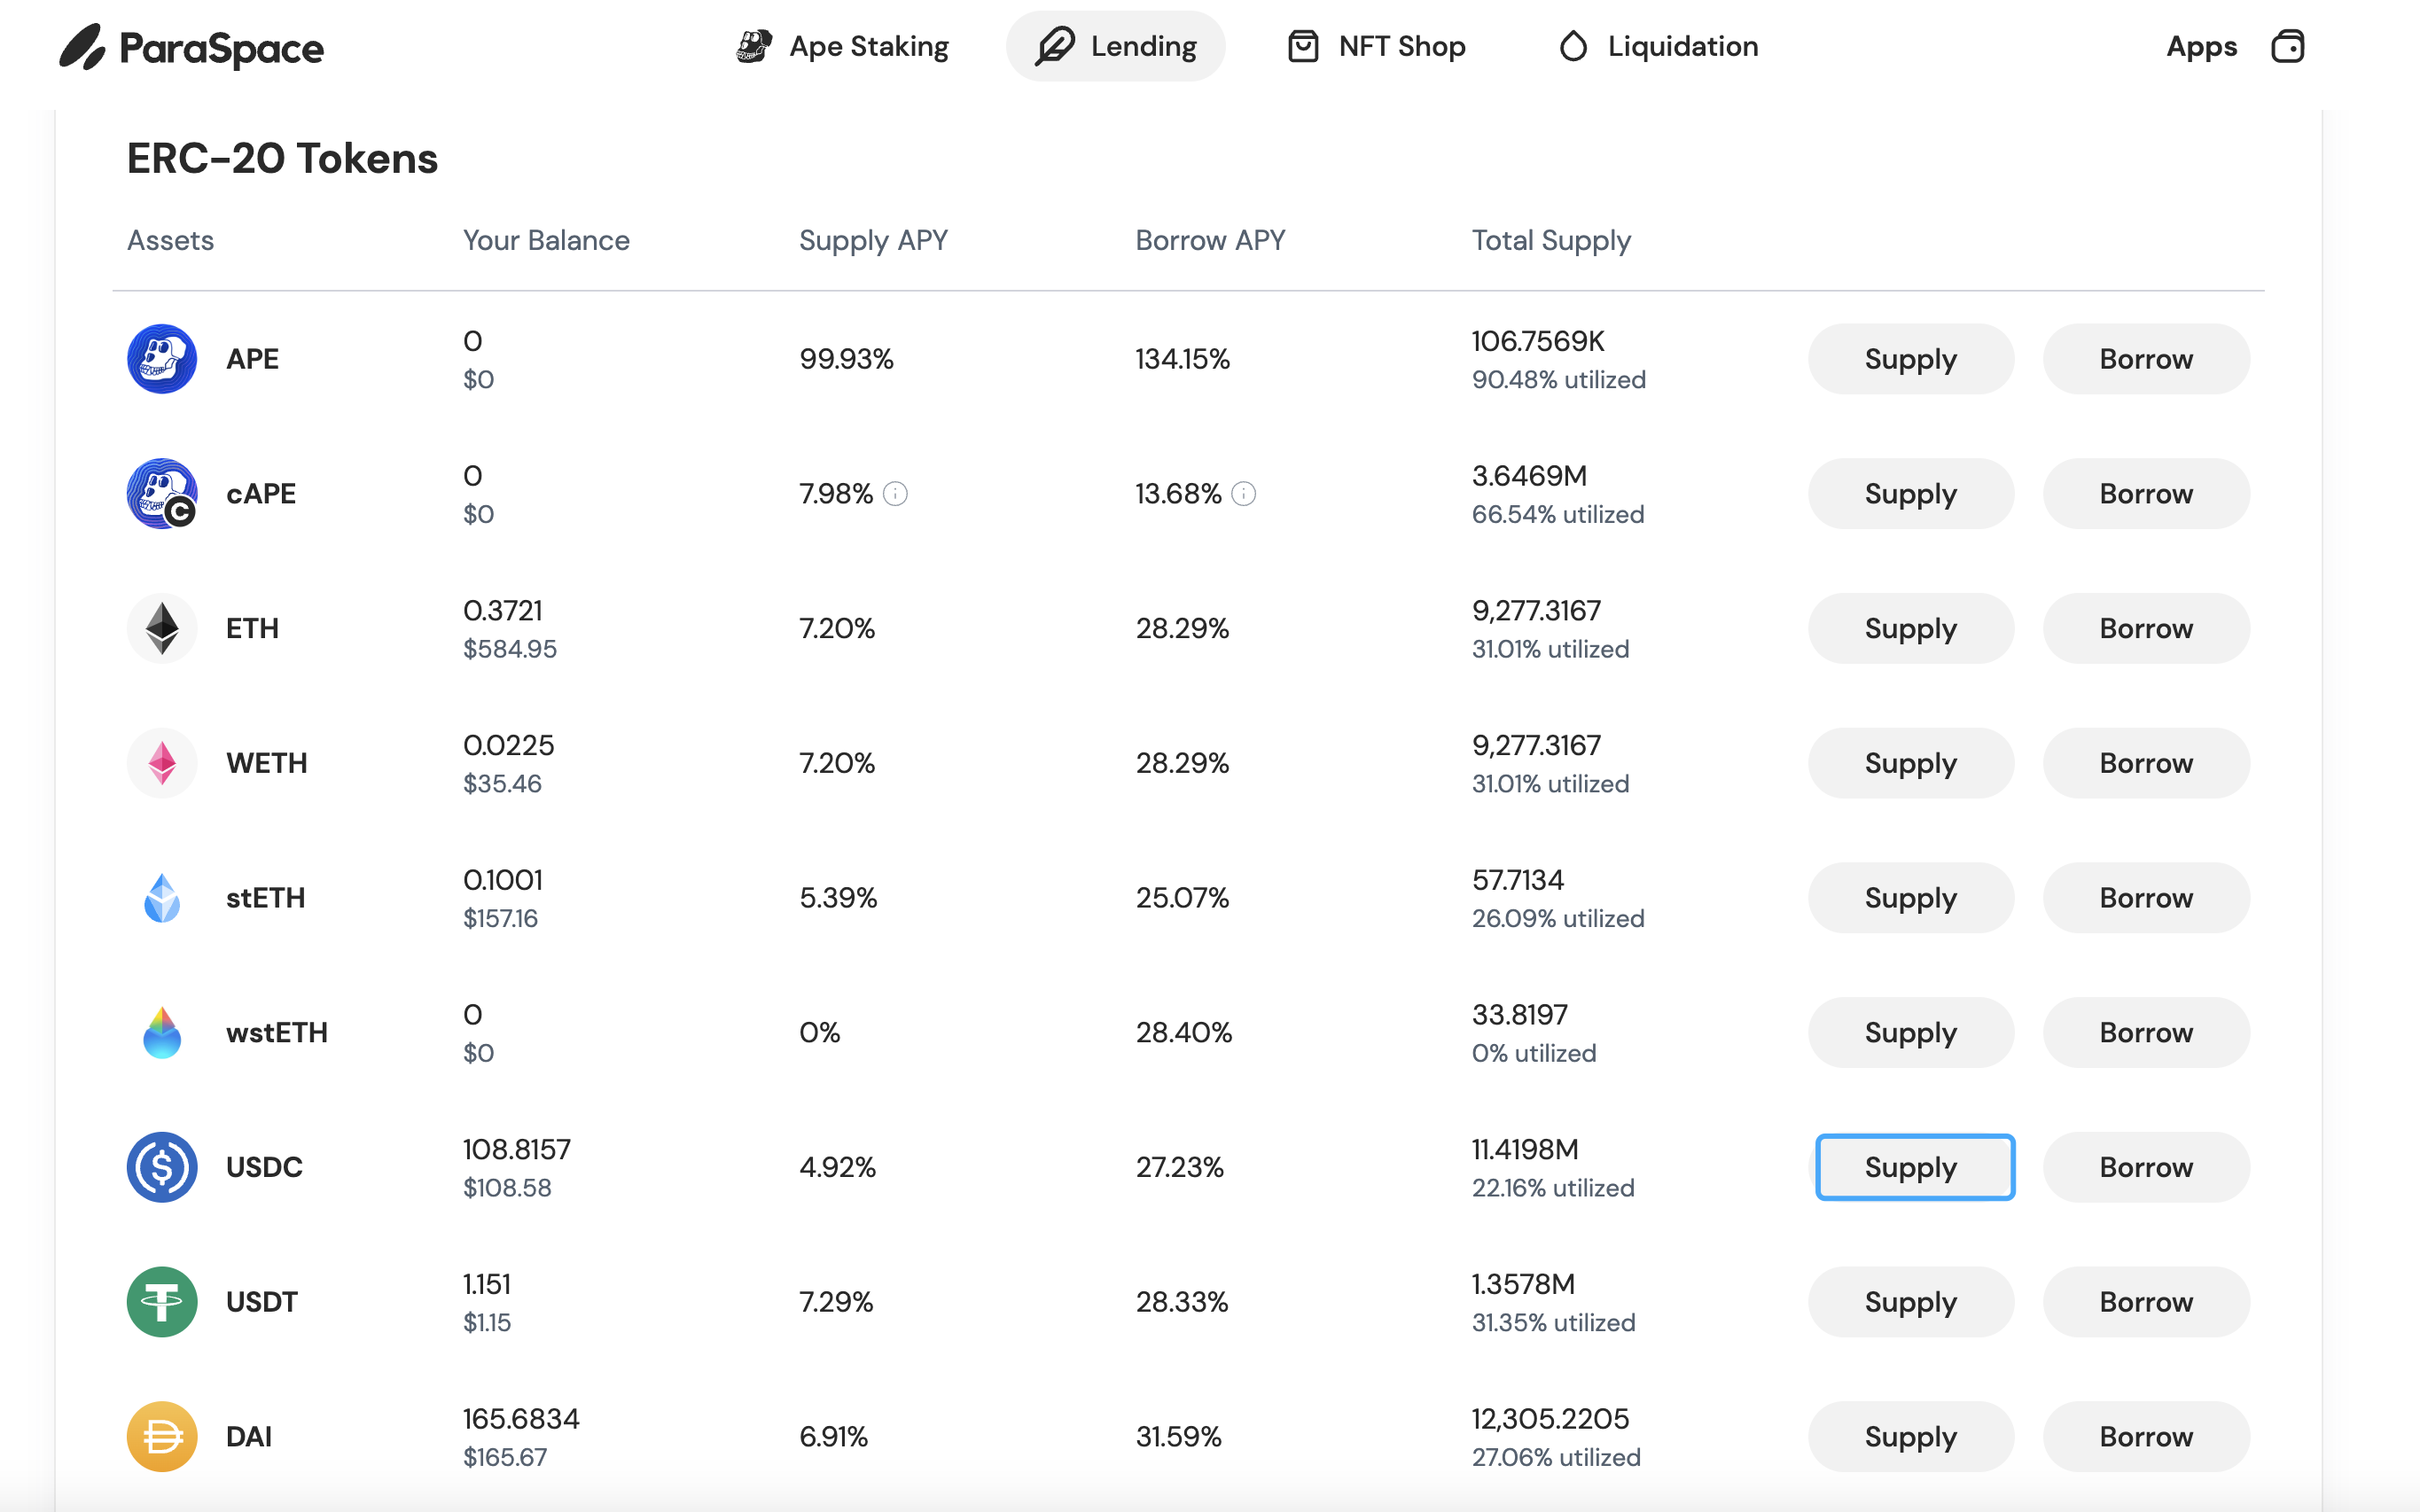Go to the Liquidation tab
Screen dimensions: 2420x1512
coord(1658,46)
